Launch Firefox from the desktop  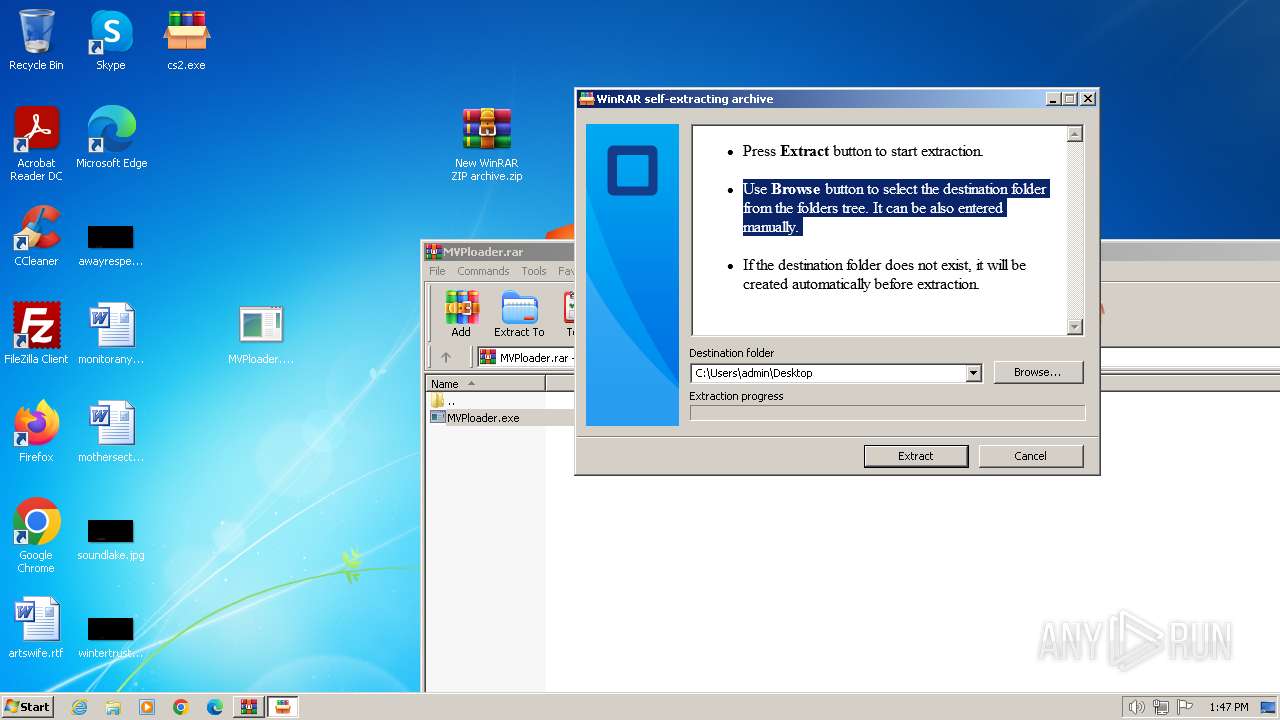[36, 431]
